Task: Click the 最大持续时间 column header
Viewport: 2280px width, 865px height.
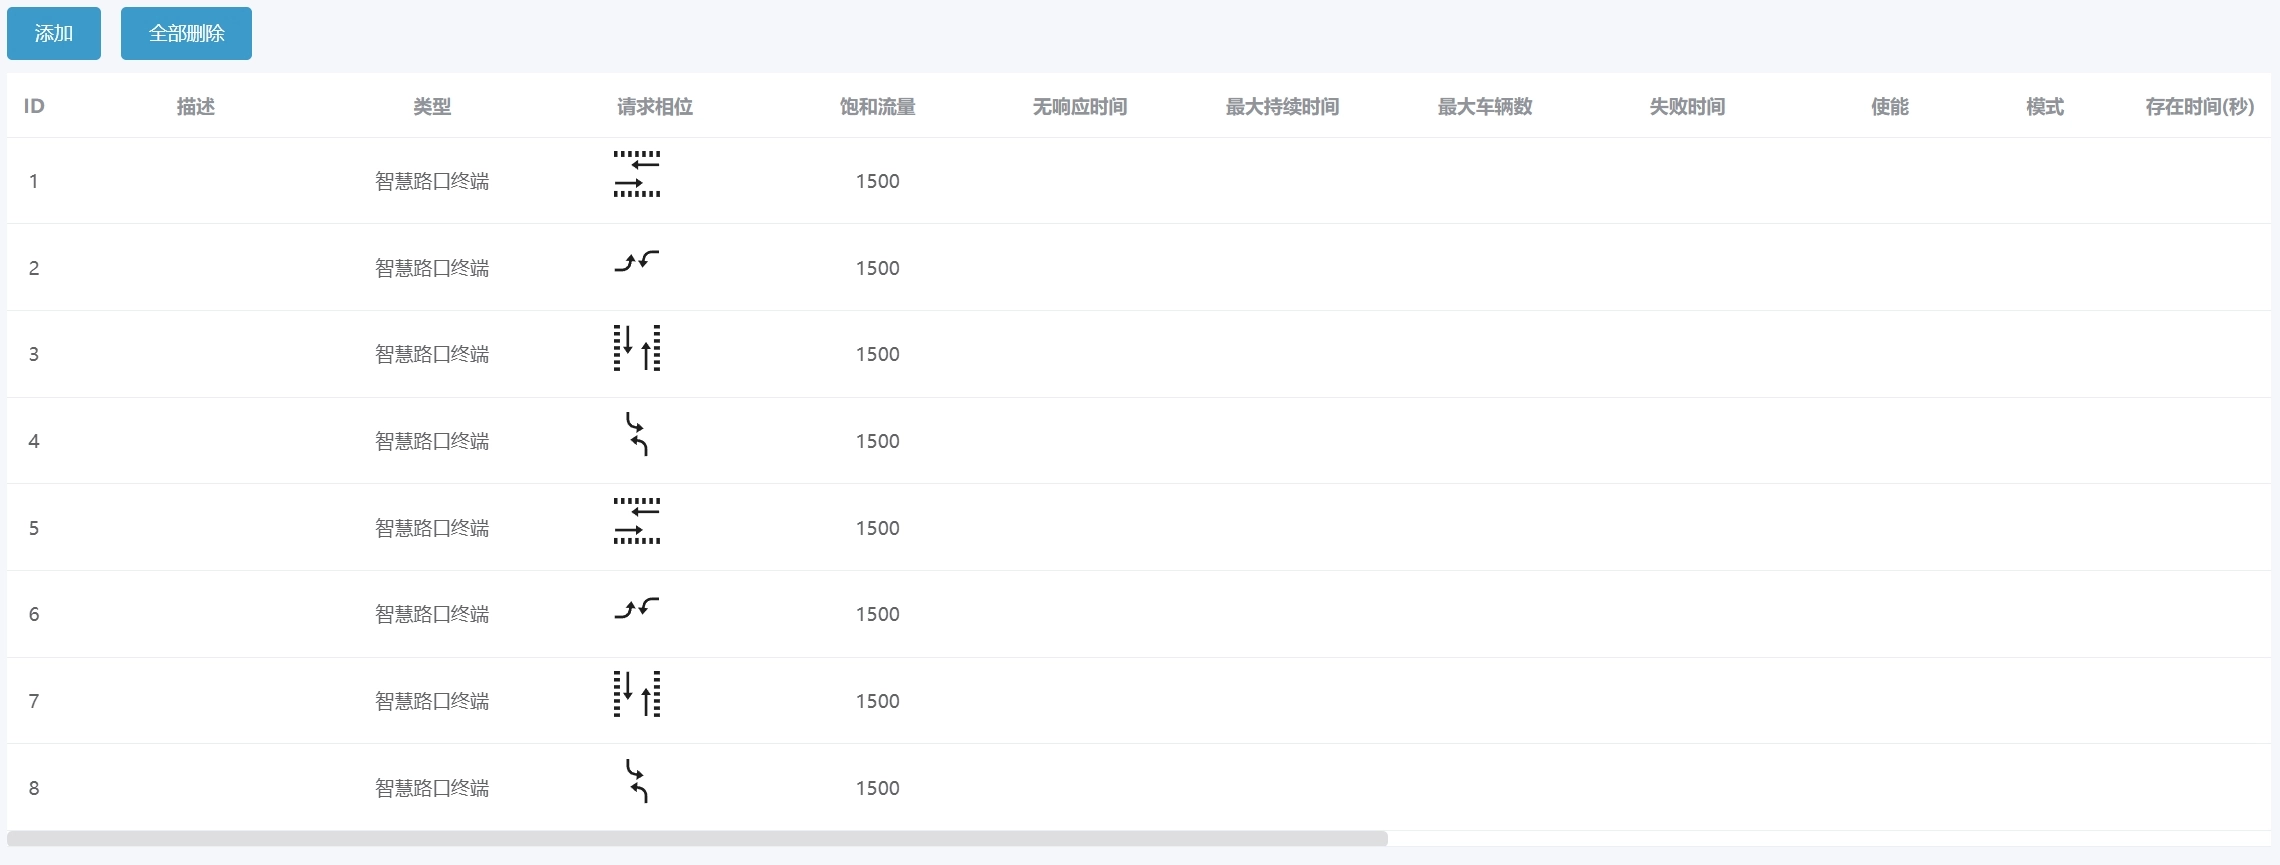Action: (1282, 106)
